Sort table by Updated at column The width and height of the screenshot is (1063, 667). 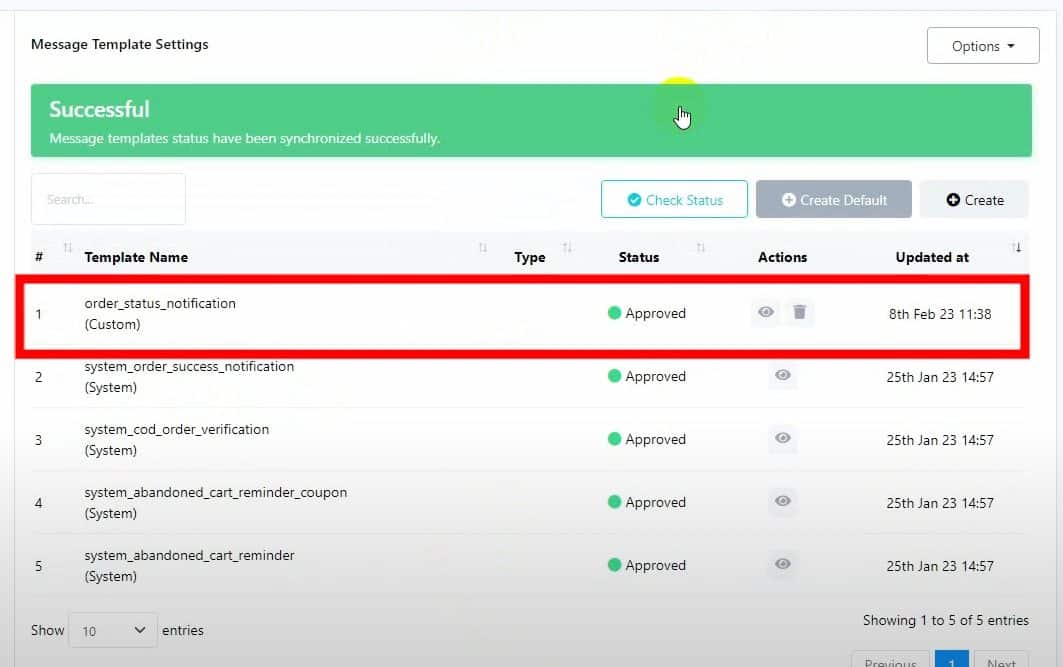[x=1016, y=248]
